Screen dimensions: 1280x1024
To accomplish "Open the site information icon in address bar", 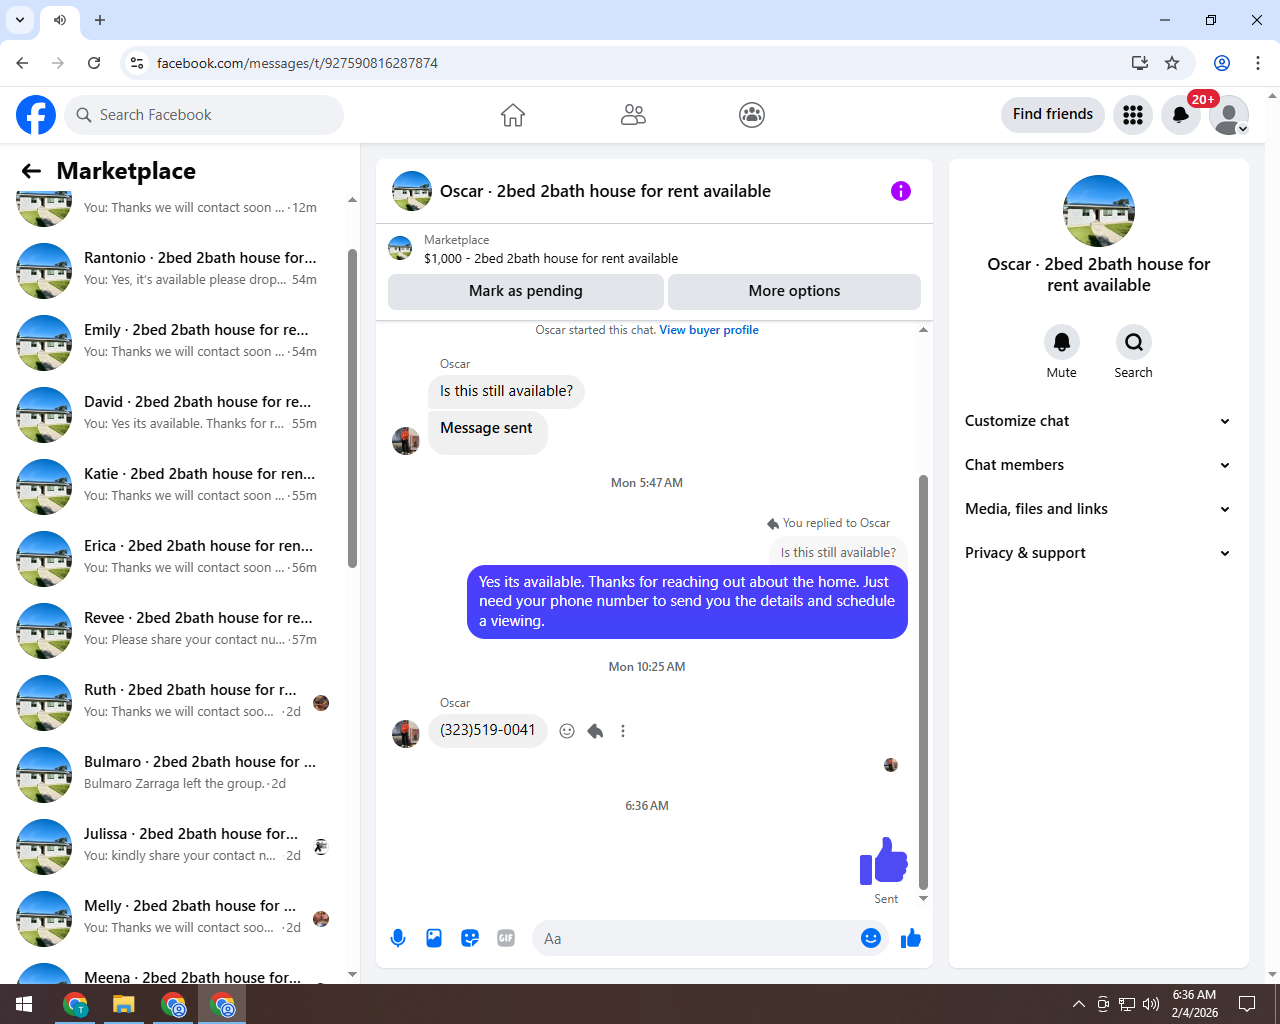I will click(137, 63).
